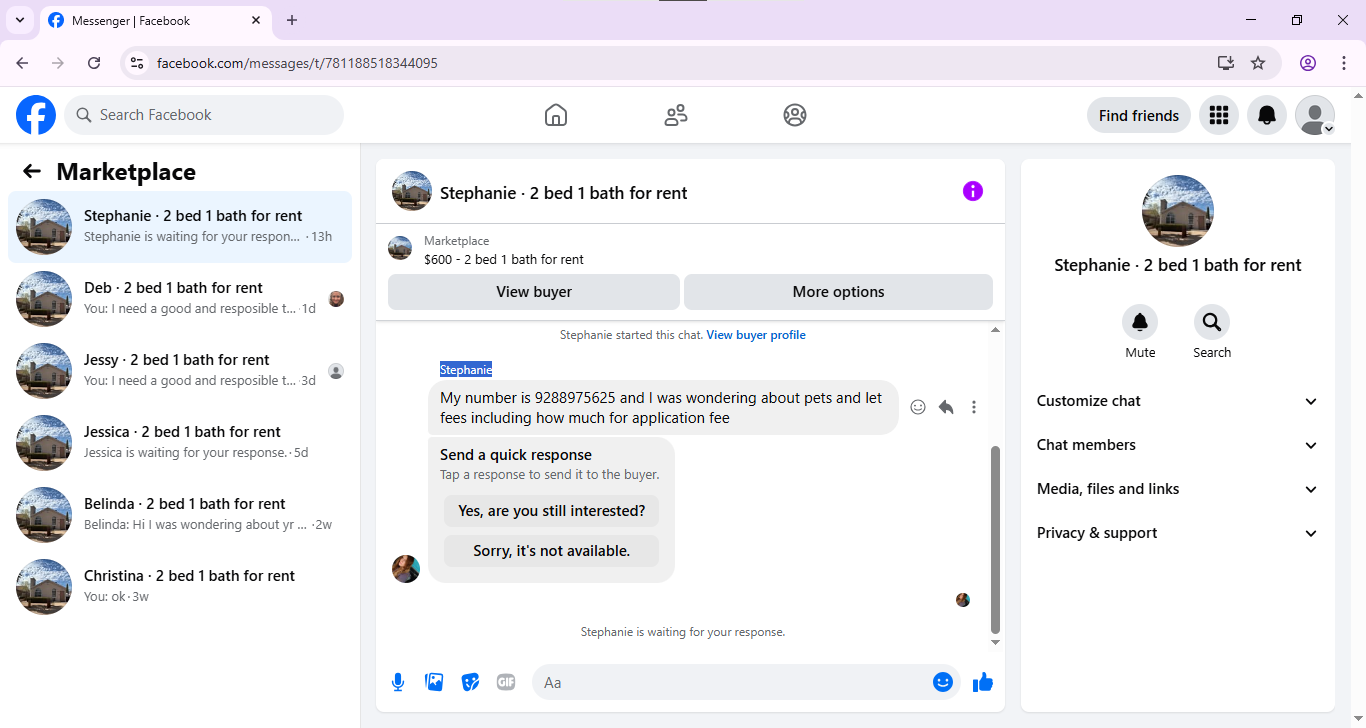View site information icon in address bar
This screenshot has width=1366, height=728.
[137, 63]
